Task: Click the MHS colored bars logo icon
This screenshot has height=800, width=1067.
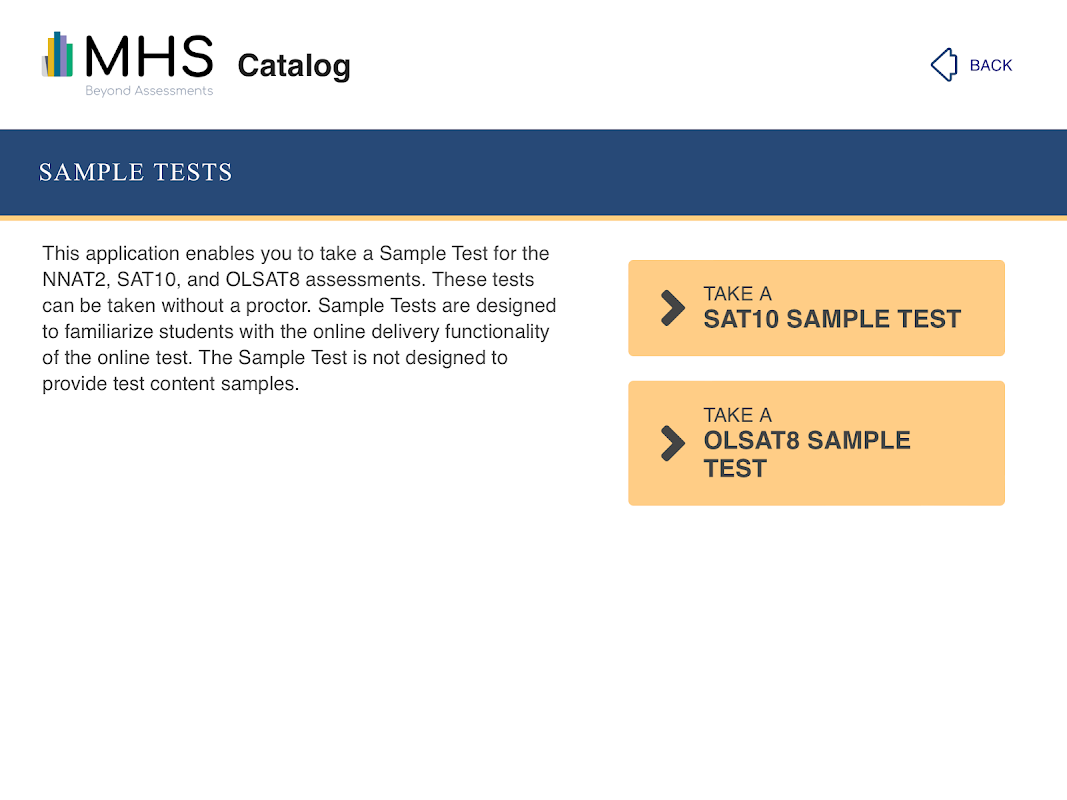Action: 58,55
